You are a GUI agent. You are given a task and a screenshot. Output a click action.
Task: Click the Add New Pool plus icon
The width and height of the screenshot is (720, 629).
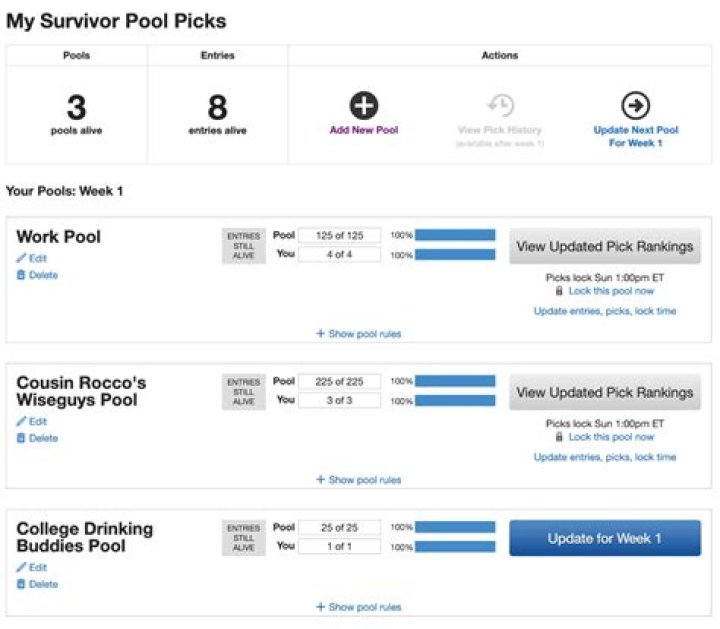[x=363, y=105]
